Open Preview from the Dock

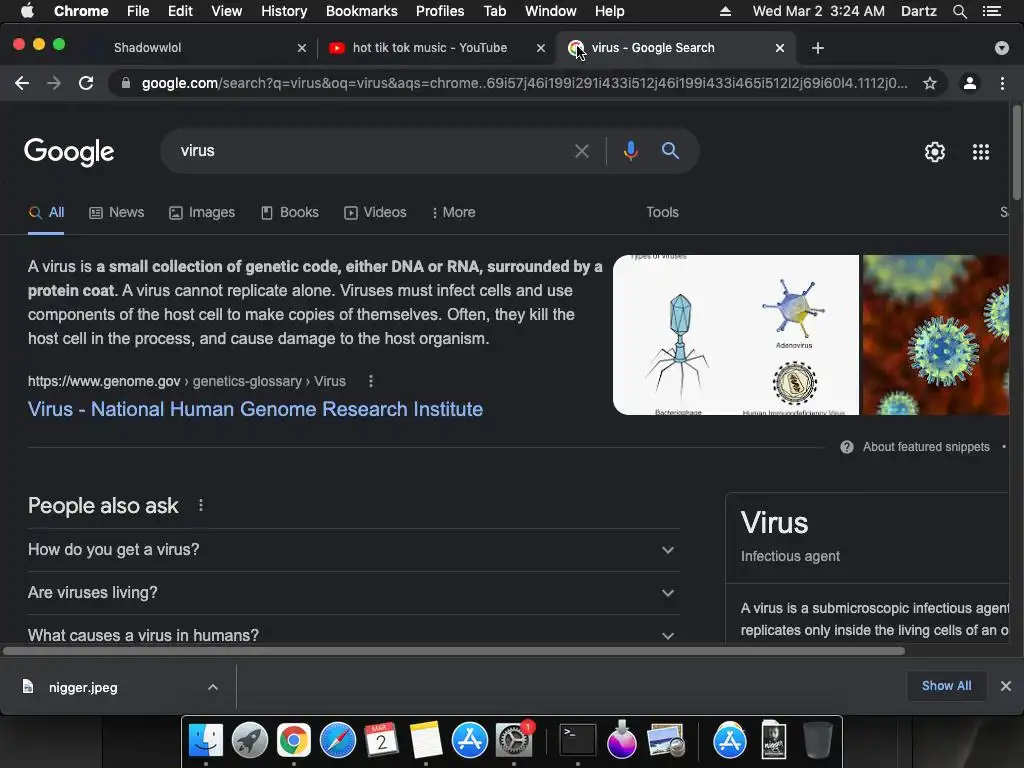[665, 741]
